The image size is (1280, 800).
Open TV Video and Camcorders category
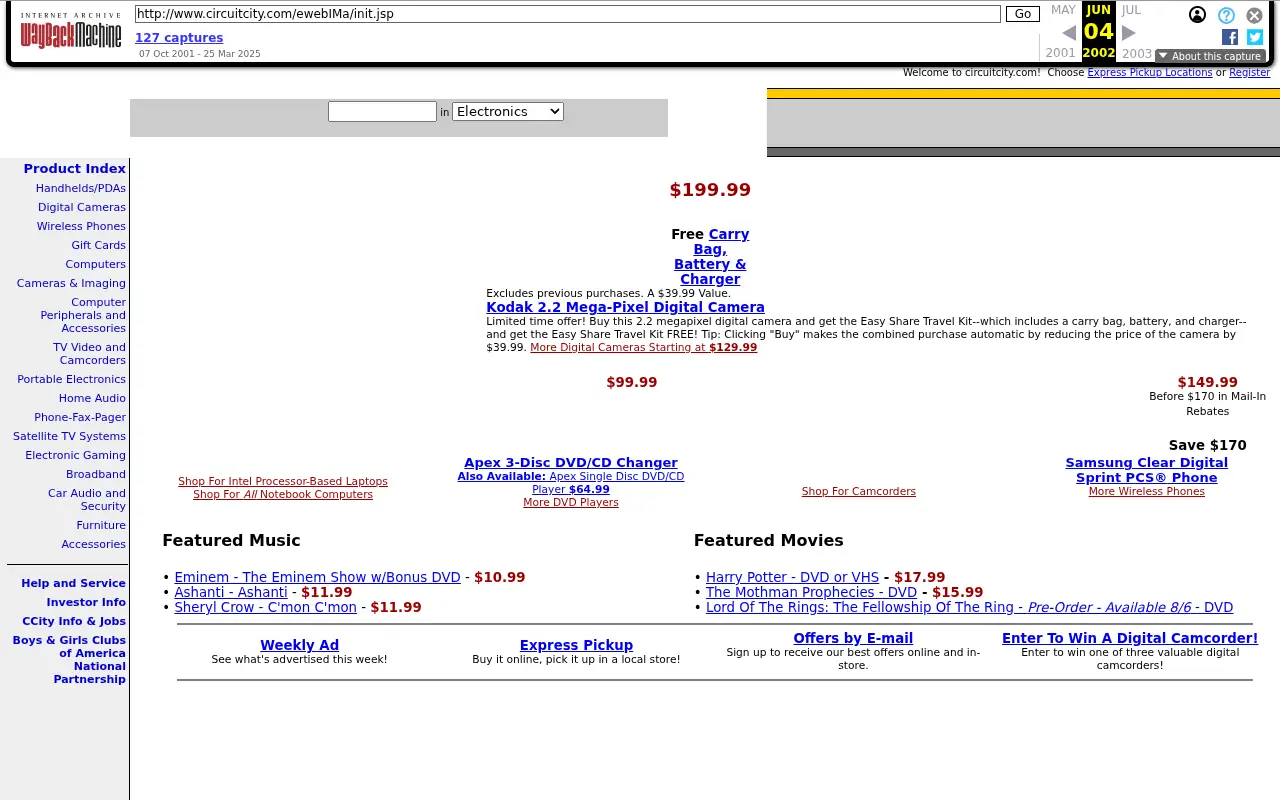coord(90,354)
